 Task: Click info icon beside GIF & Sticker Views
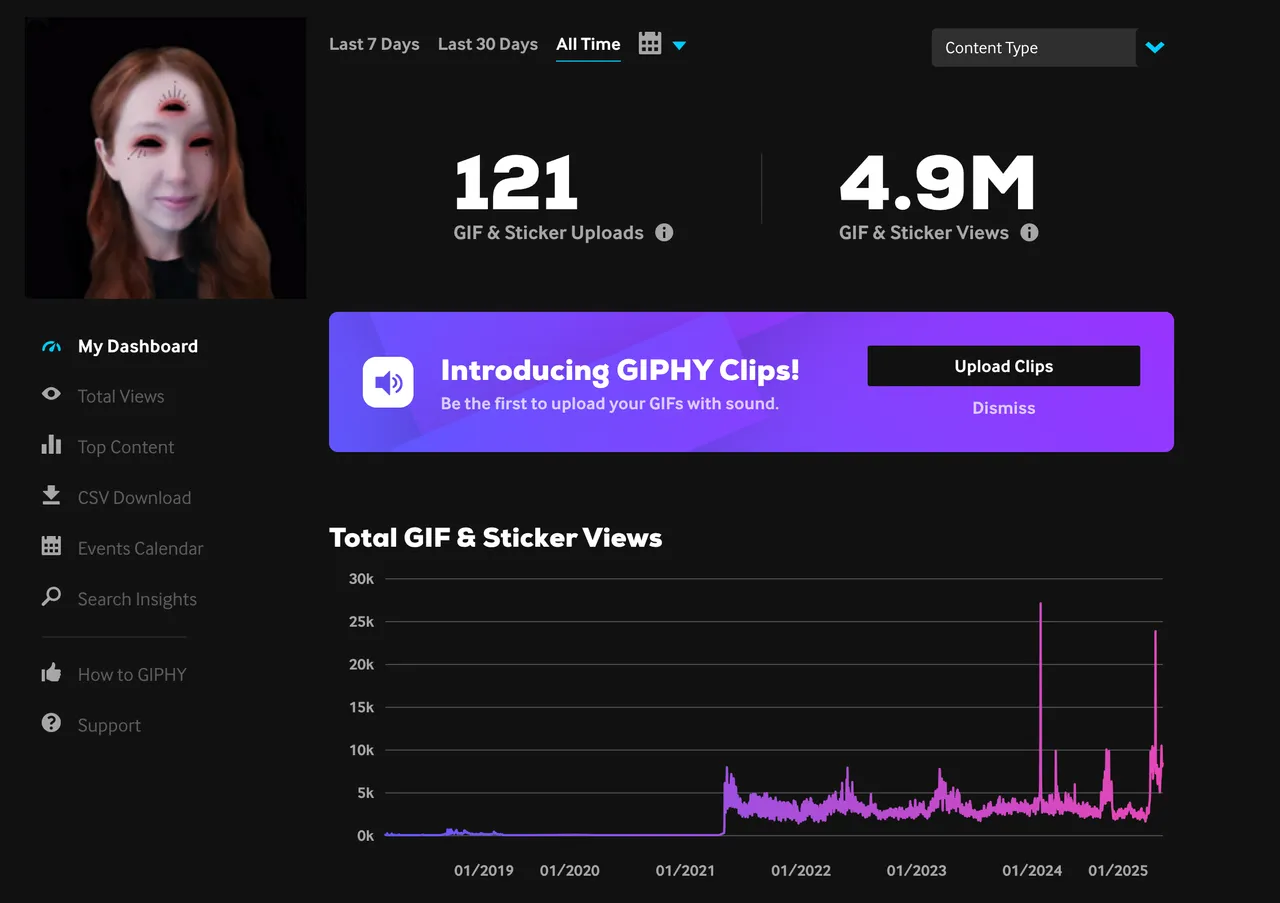[1029, 232]
